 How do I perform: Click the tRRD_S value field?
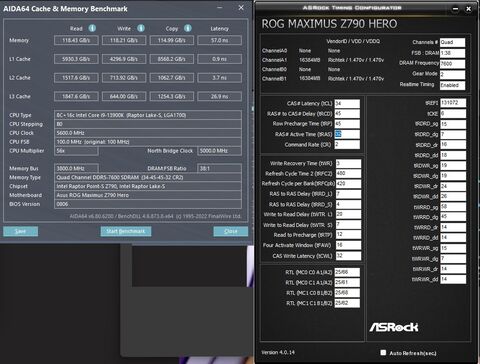[348, 204]
